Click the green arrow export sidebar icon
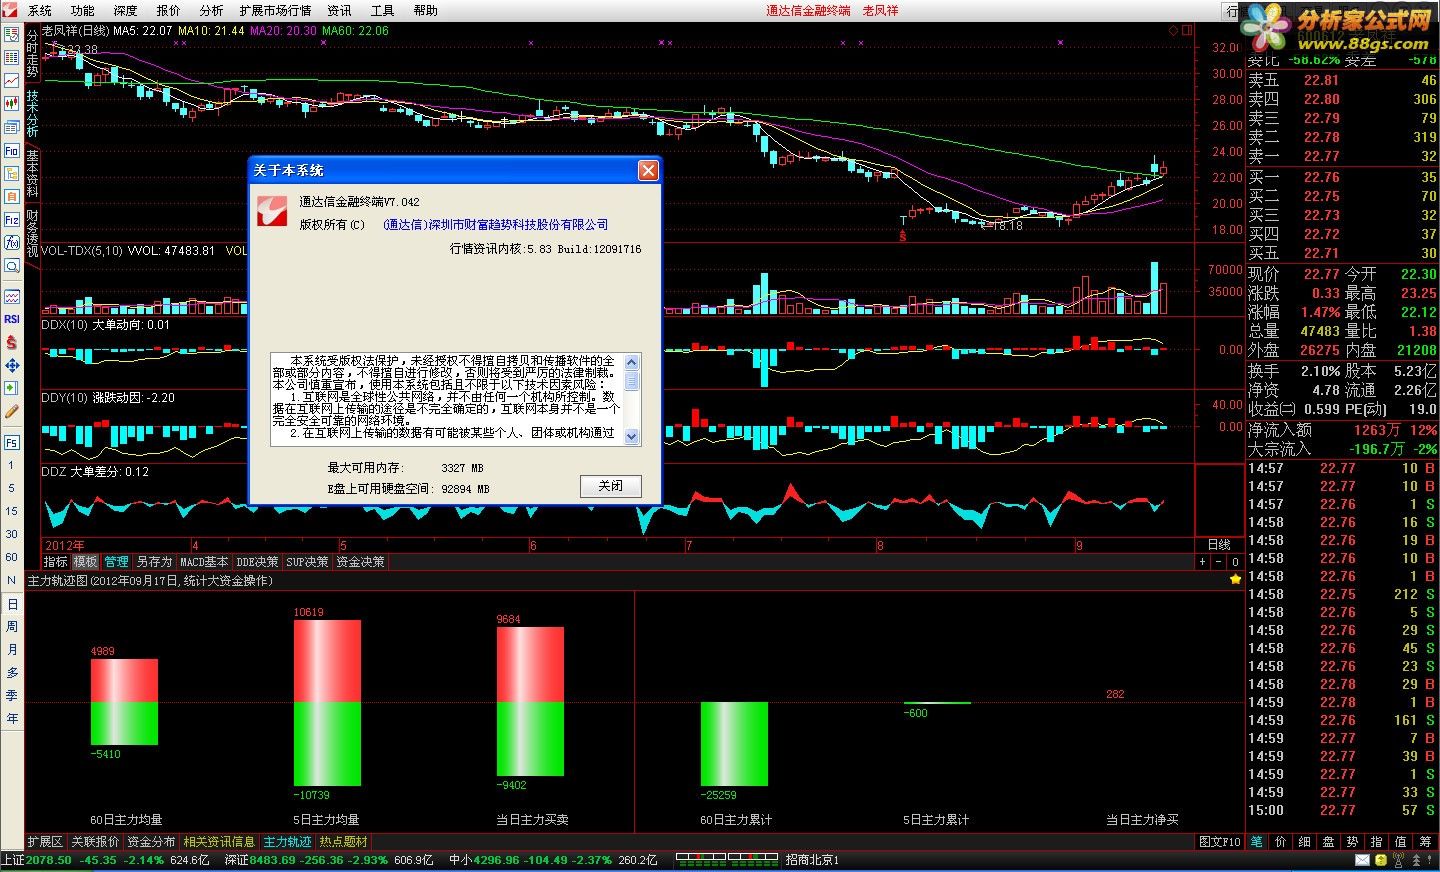1440x872 pixels. click(x=12, y=388)
